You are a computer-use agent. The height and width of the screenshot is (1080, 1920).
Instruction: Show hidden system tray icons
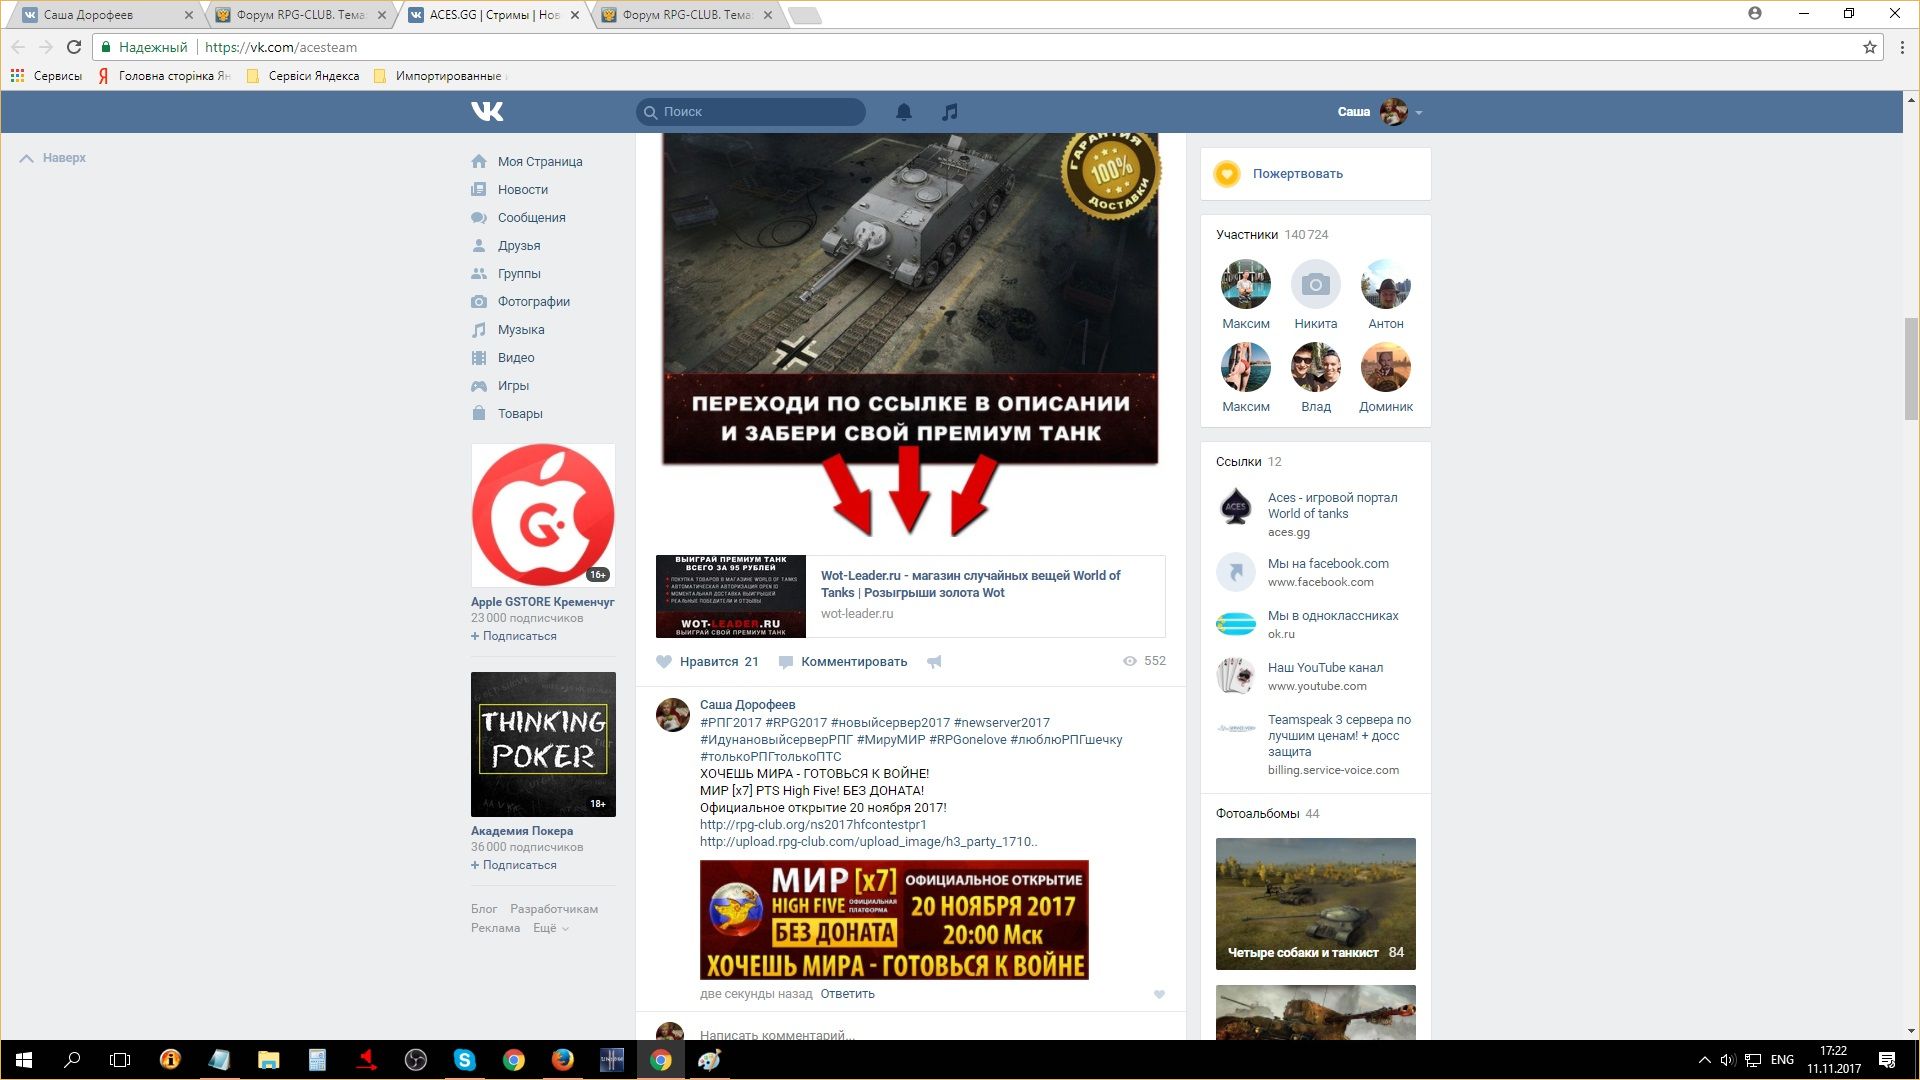click(1704, 1060)
